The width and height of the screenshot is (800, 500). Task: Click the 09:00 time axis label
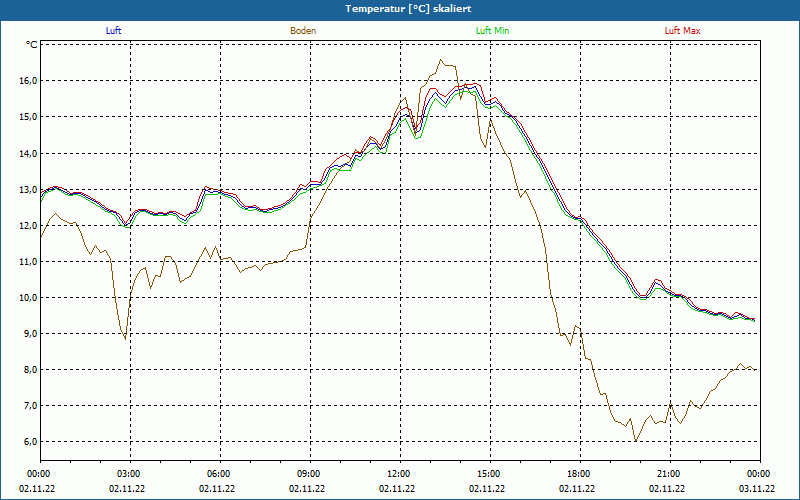coord(309,474)
